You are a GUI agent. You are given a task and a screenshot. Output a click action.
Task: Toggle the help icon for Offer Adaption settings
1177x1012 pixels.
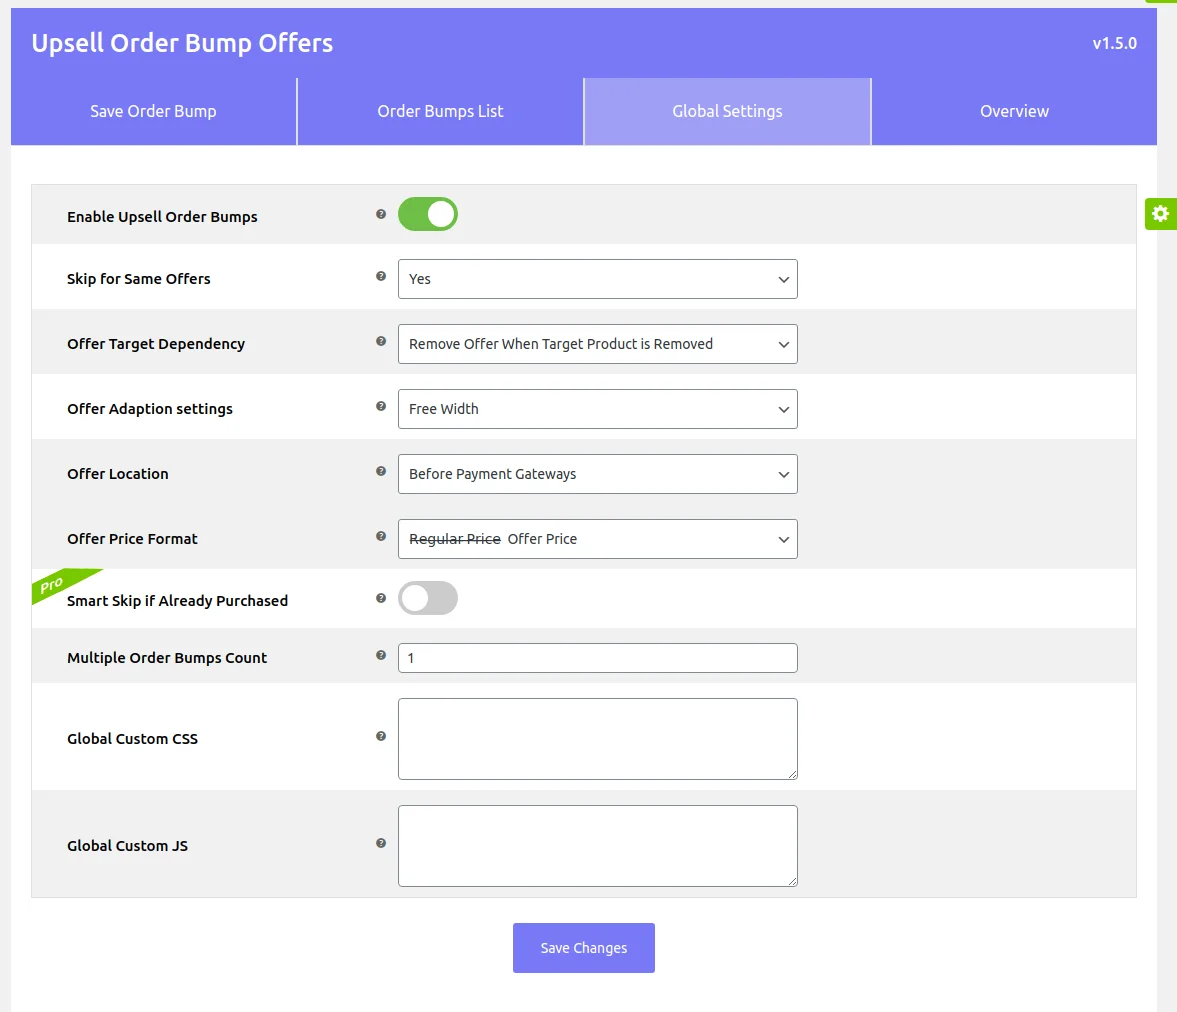coord(381,405)
